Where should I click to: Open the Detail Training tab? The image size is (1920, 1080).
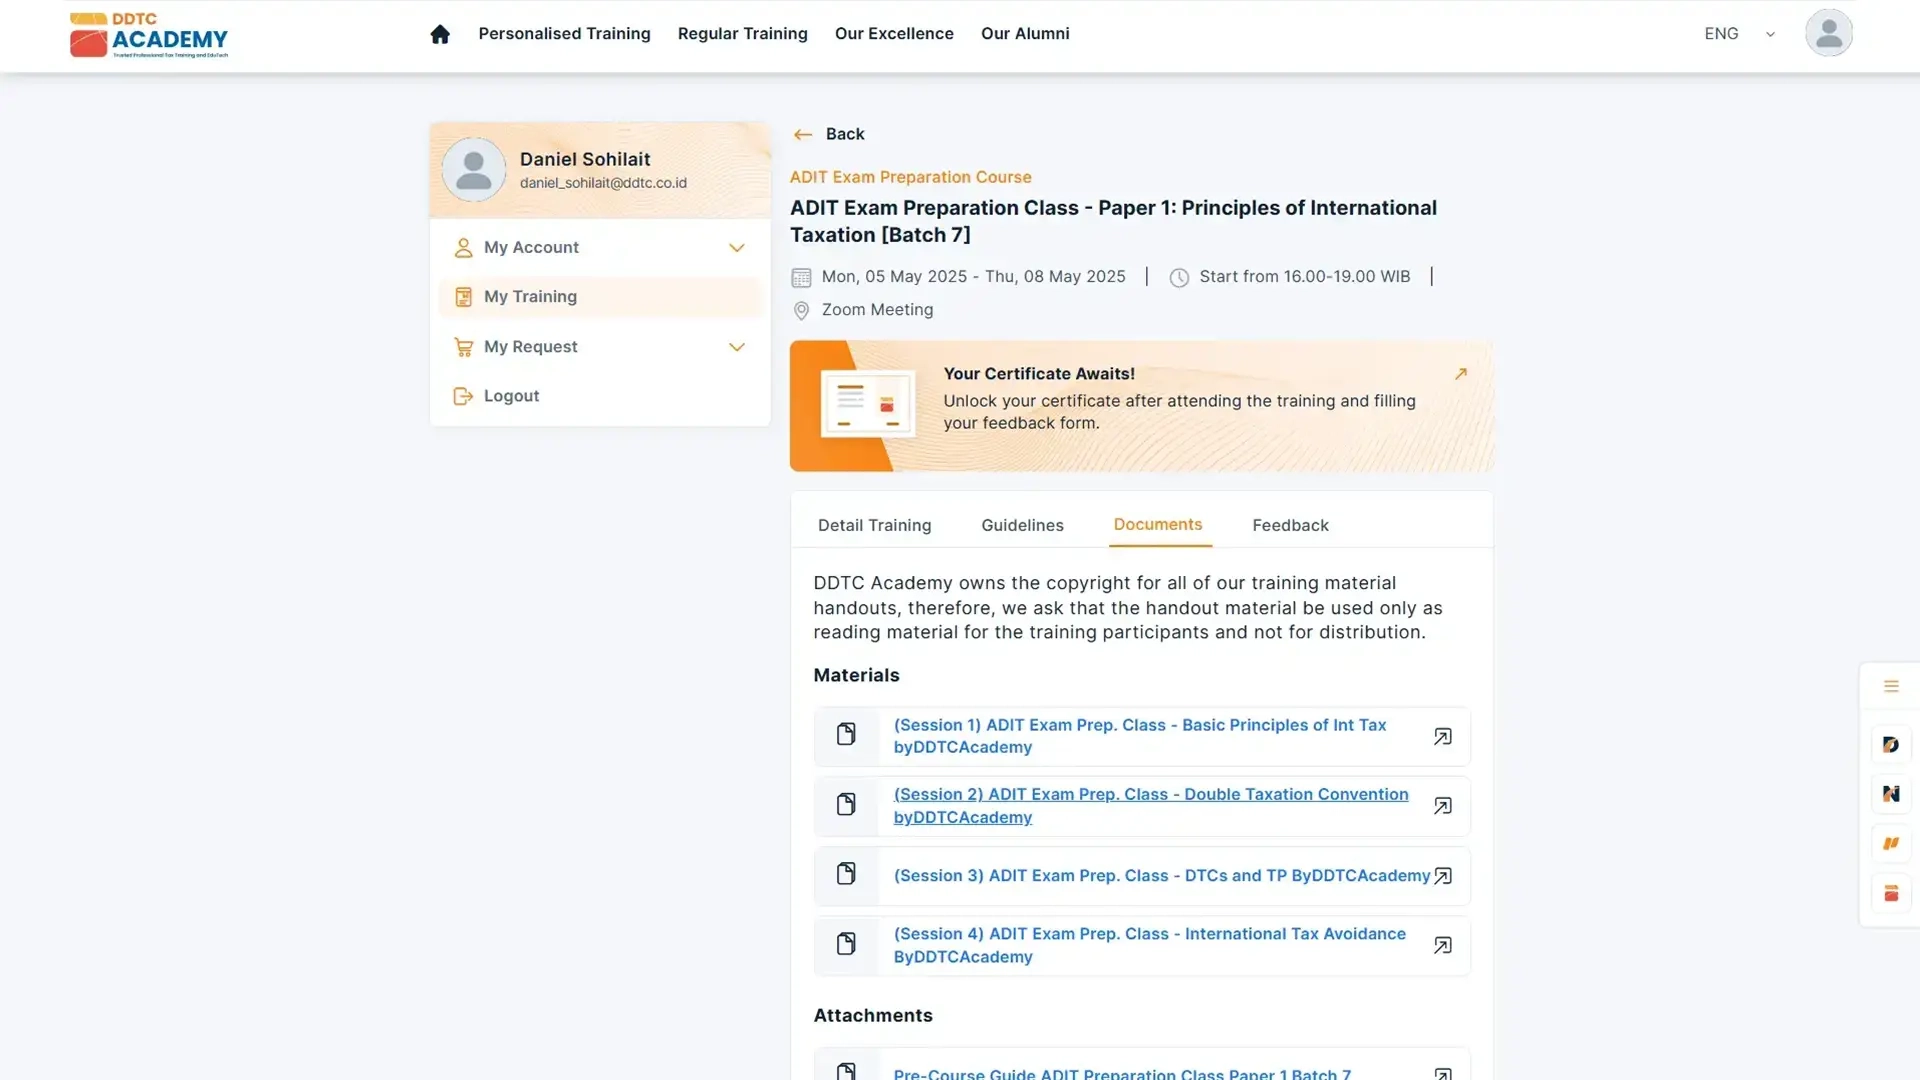874,525
